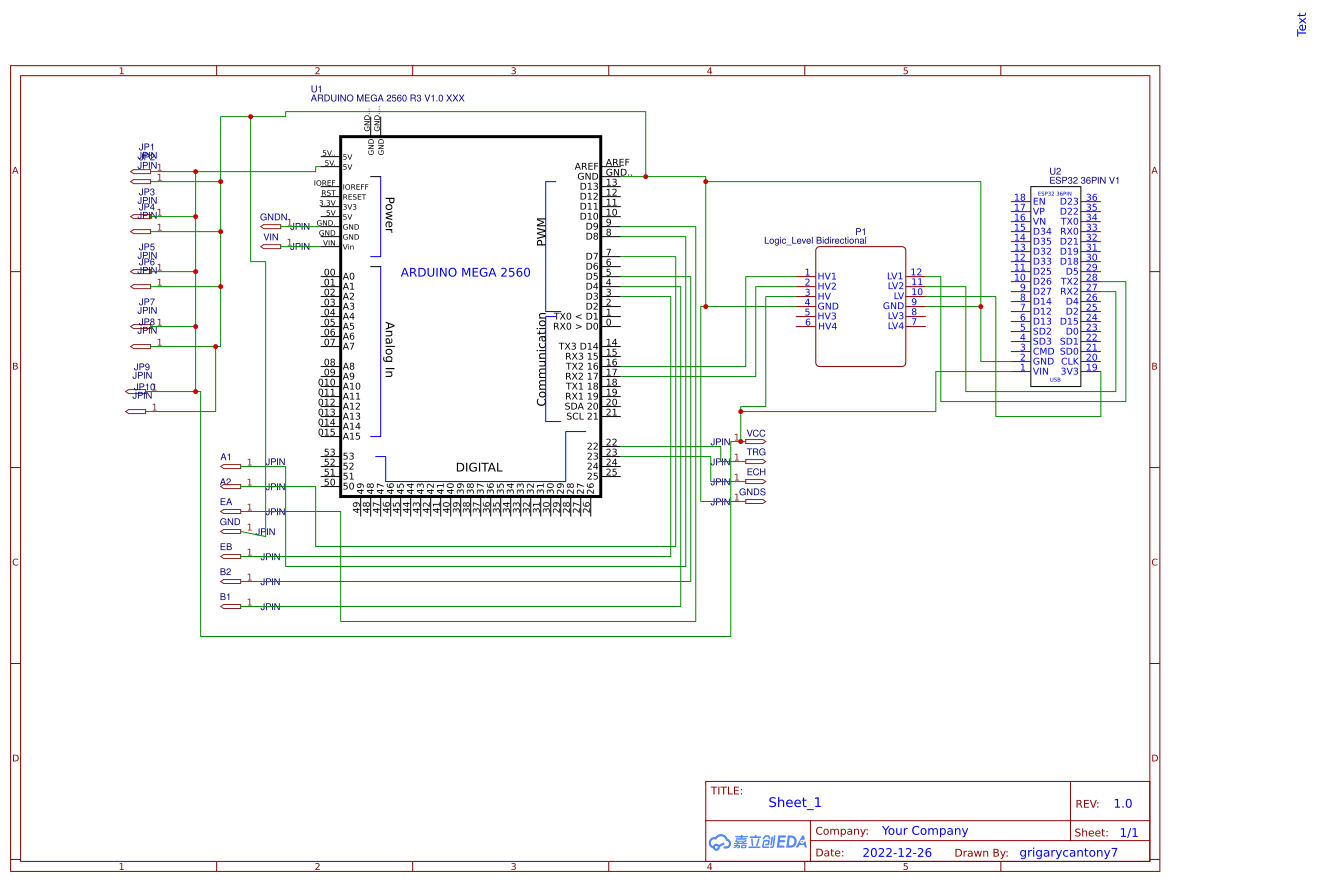This screenshot has height=882, width=1318.
Task: Click the EasyEDA logo in the title block
Action: tap(755, 841)
